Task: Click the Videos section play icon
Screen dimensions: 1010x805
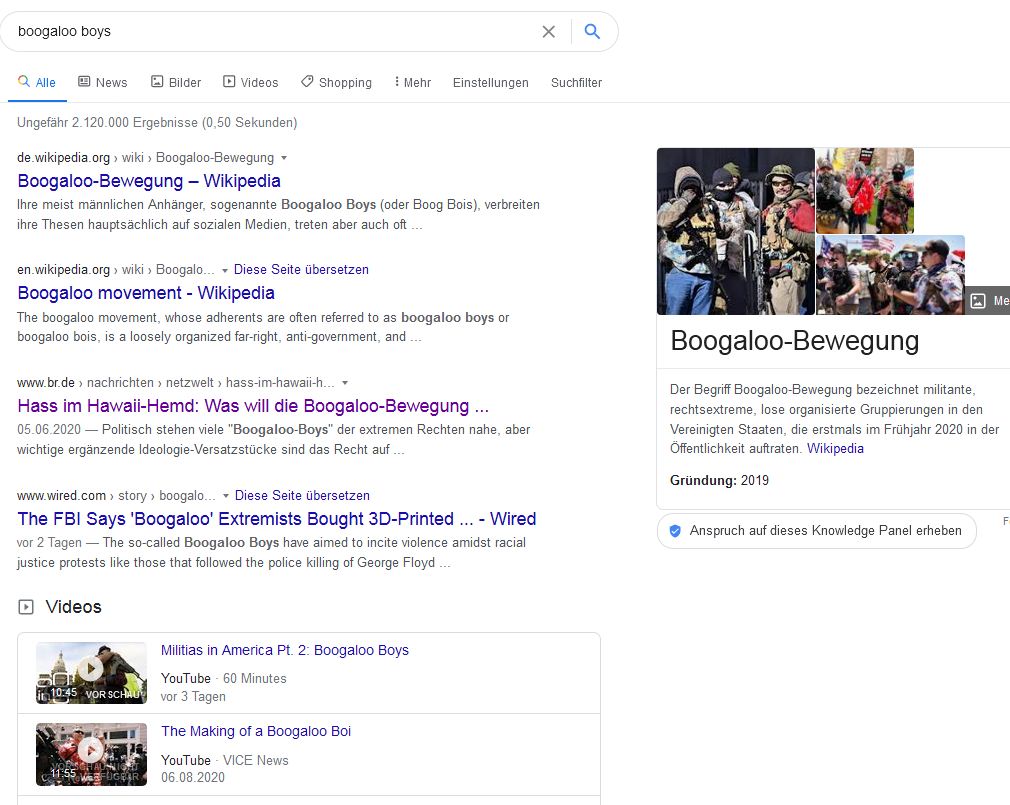Action: [27, 607]
